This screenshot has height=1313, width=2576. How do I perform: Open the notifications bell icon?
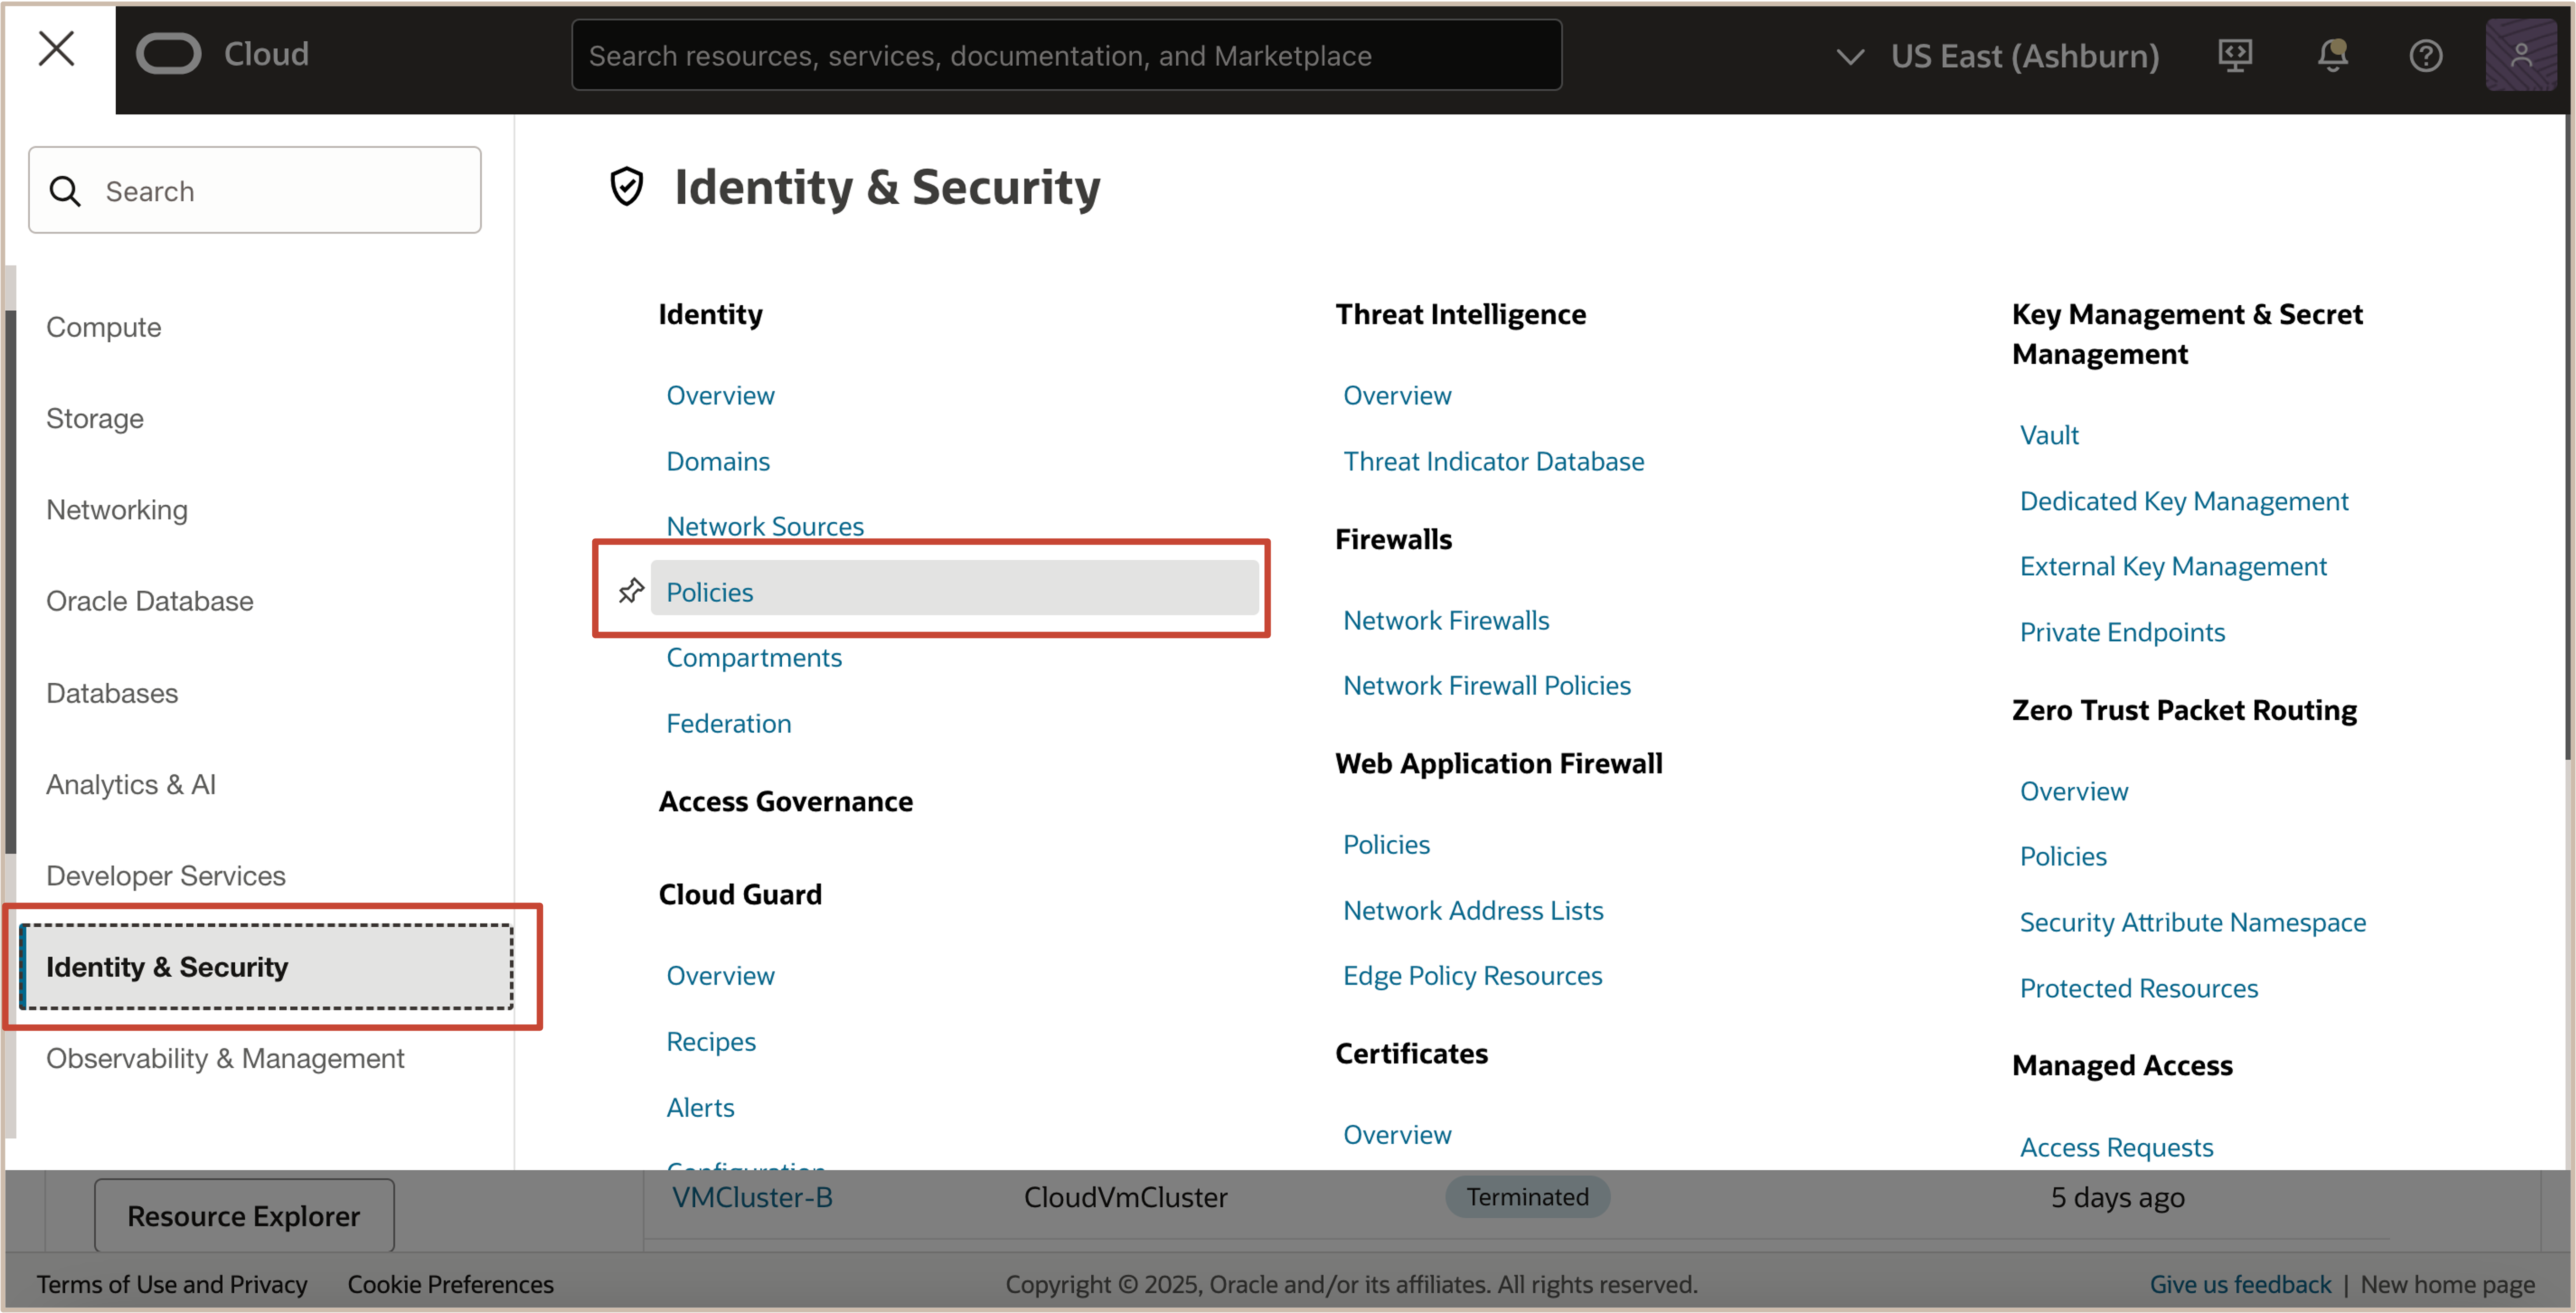point(2332,56)
